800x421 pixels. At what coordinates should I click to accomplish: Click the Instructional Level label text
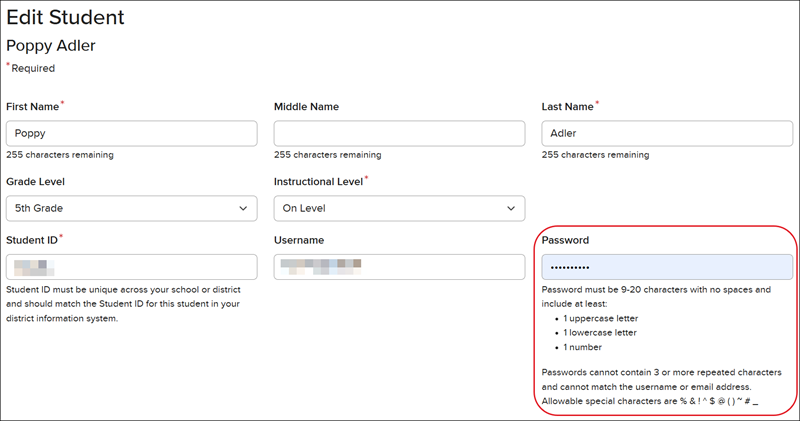tap(318, 181)
